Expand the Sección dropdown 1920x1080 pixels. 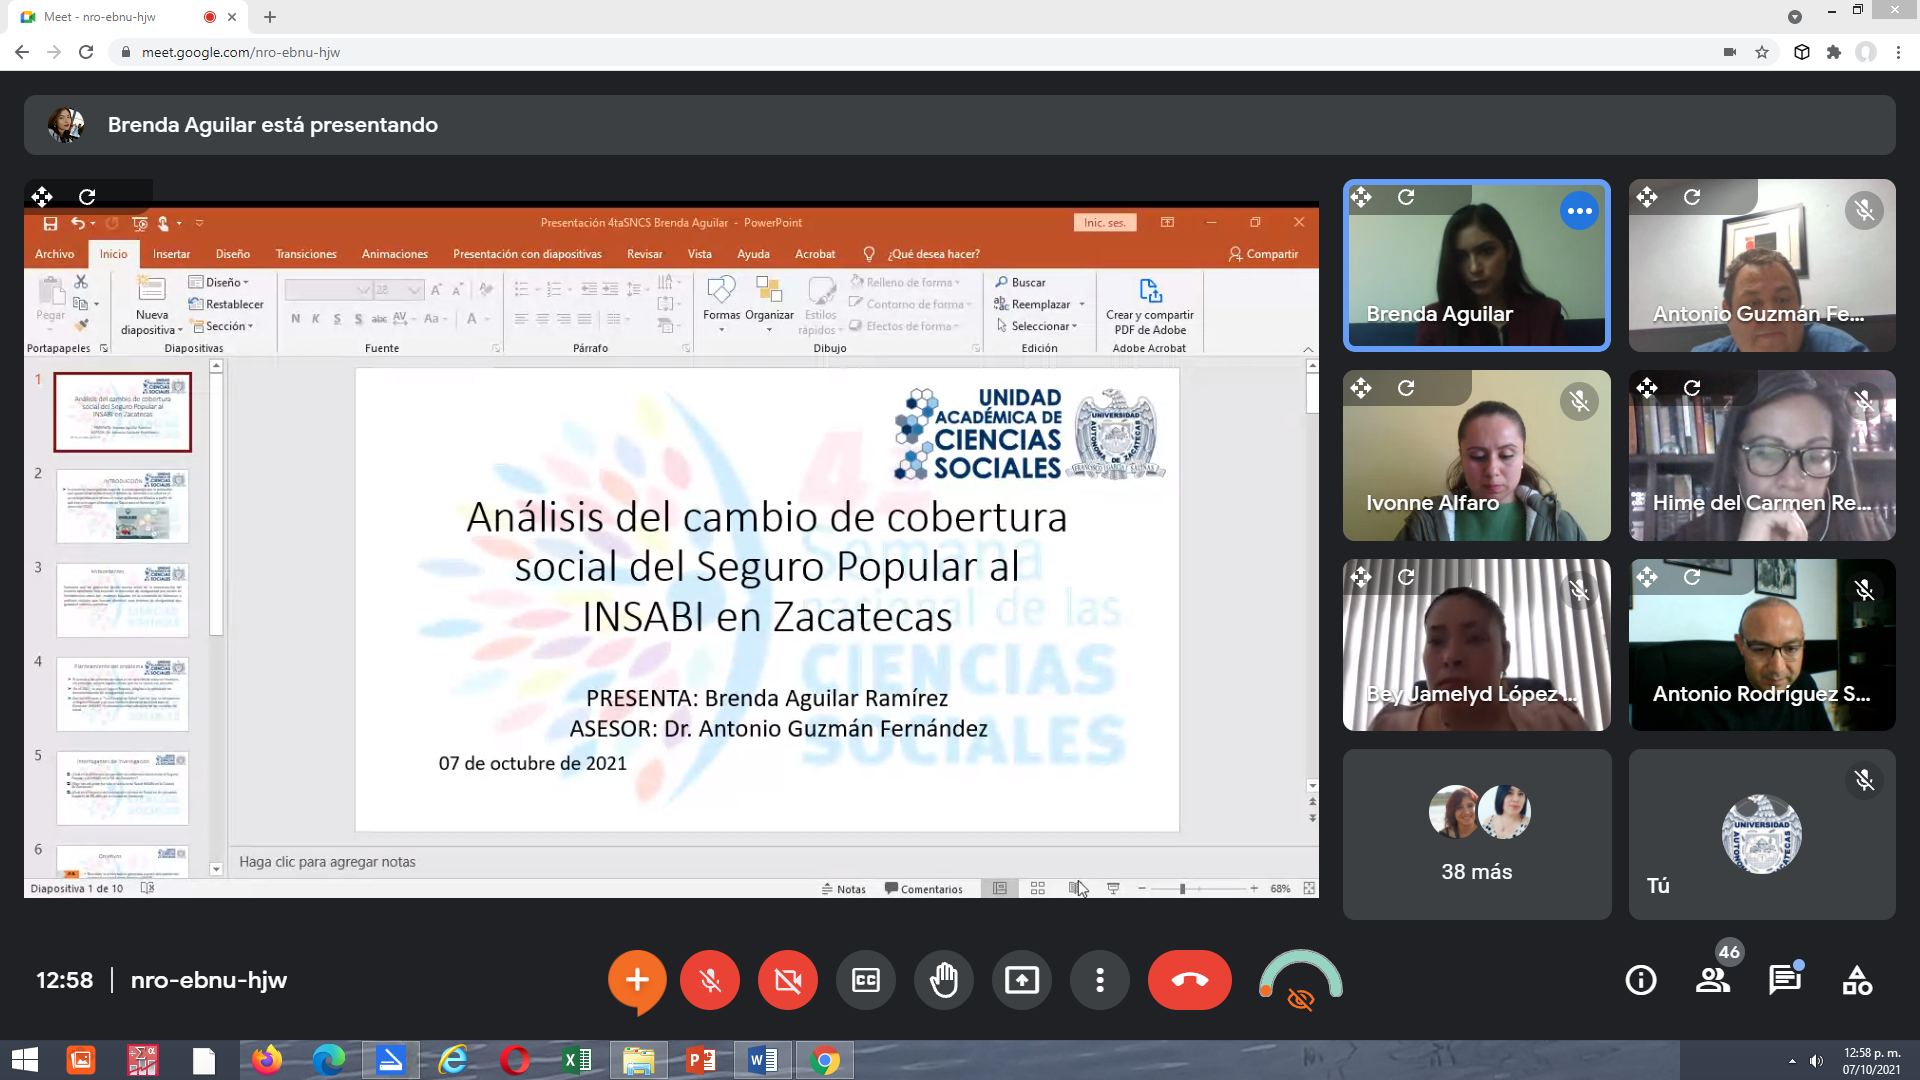tap(223, 326)
